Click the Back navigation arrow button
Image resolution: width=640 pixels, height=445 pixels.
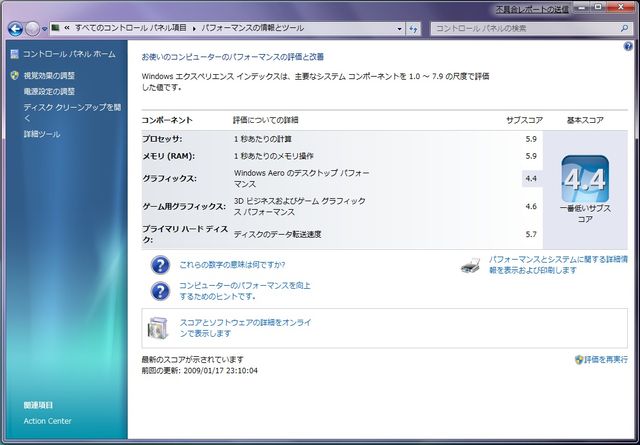coord(15,29)
